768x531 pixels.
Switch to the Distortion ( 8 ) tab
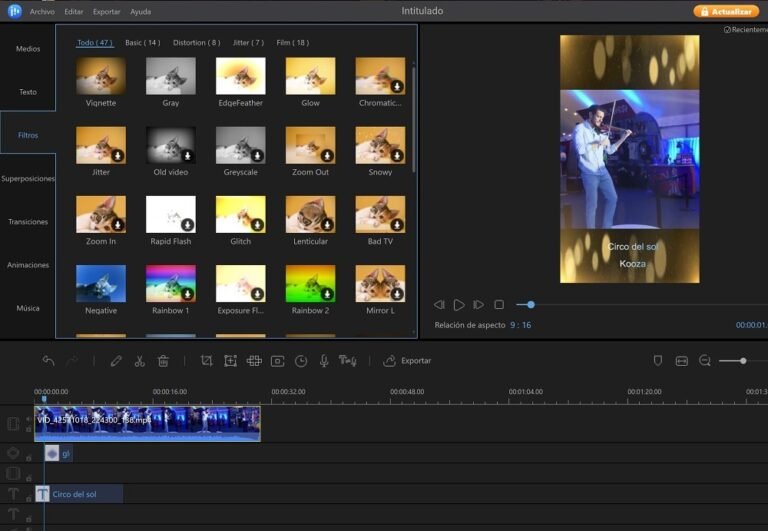[x=196, y=43]
